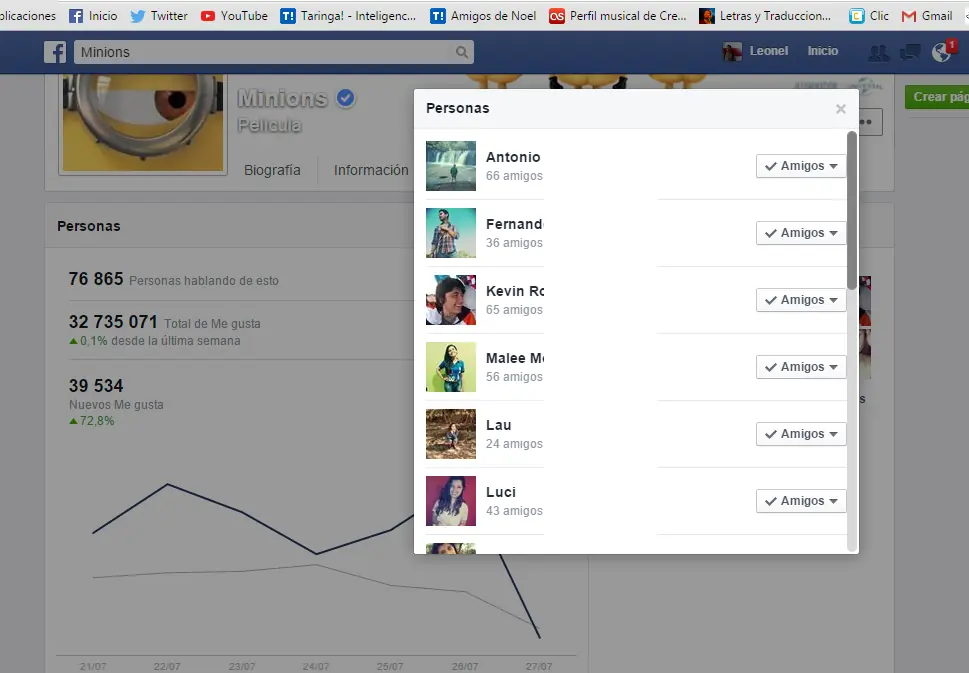This screenshot has height=673, width=969.
Task: Click the Leonel profile name link
Action: [769, 51]
